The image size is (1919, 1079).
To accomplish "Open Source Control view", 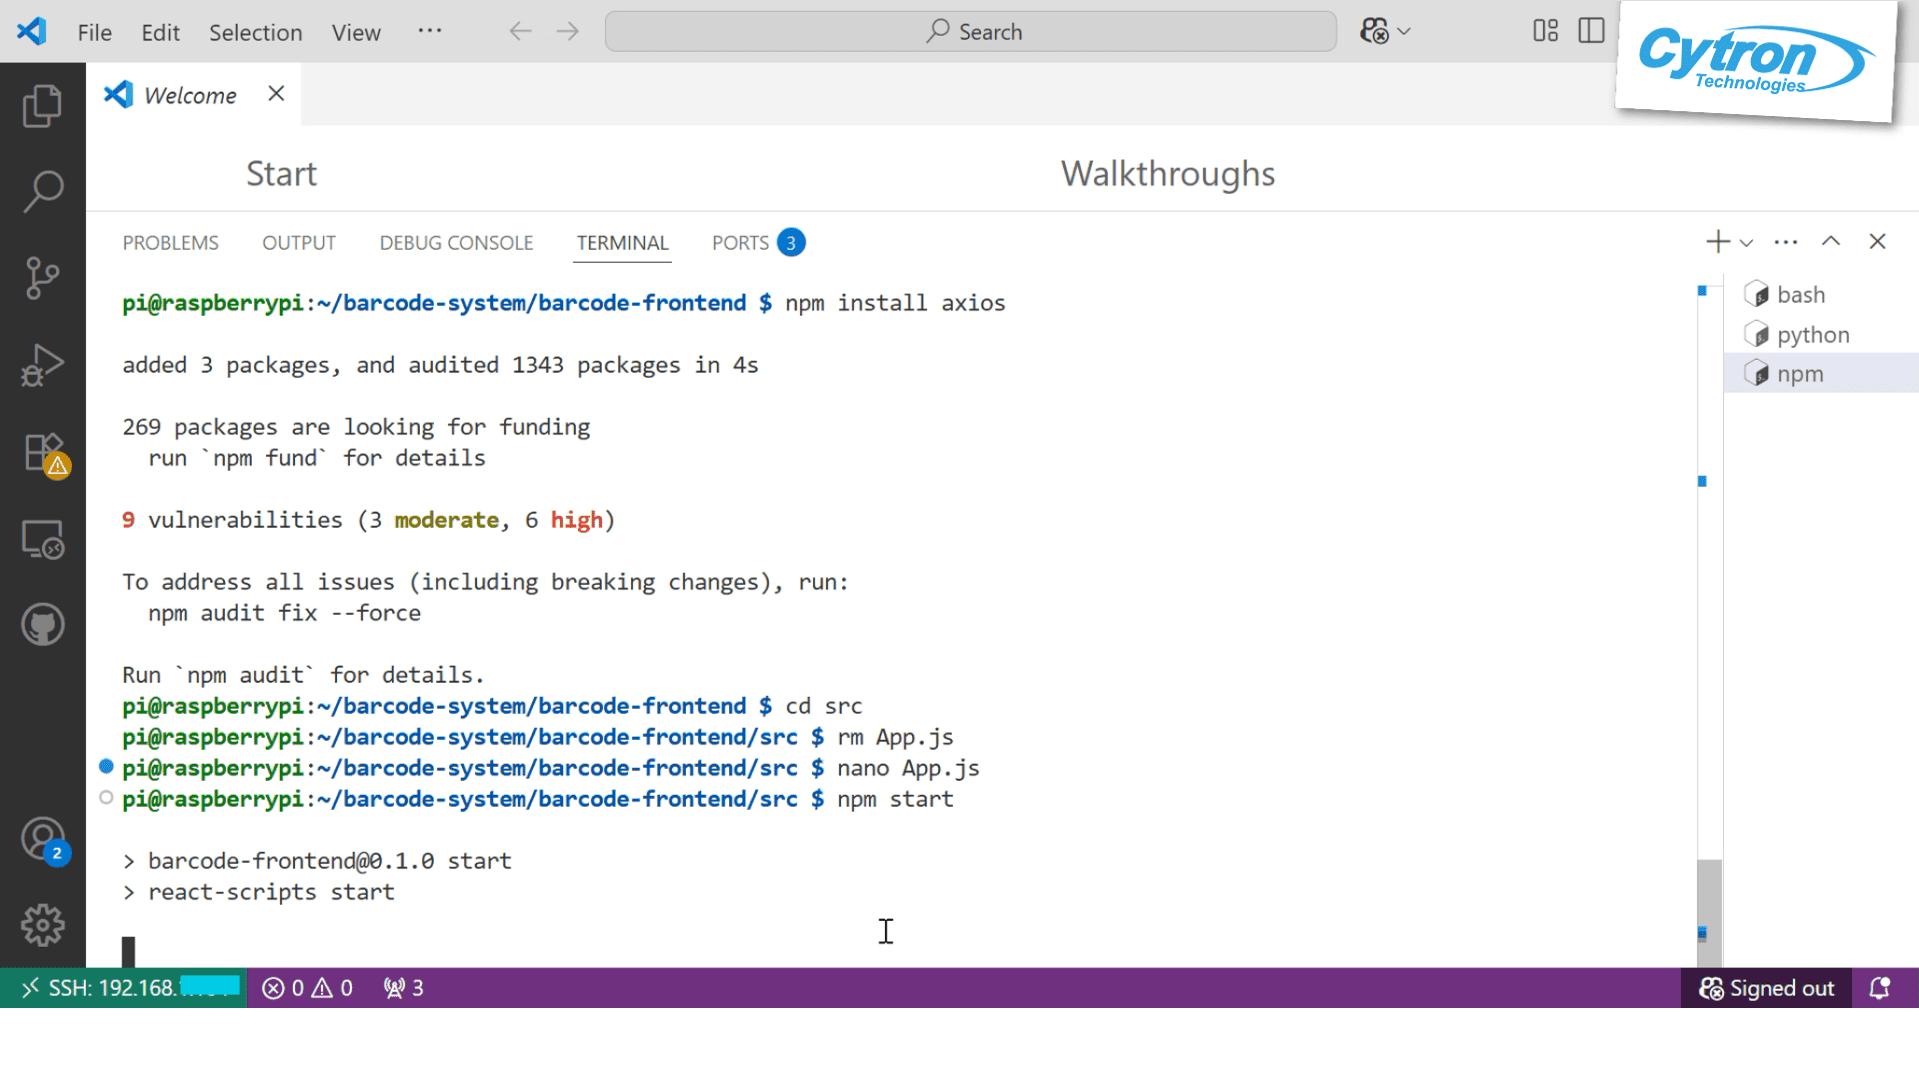I will click(42, 278).
